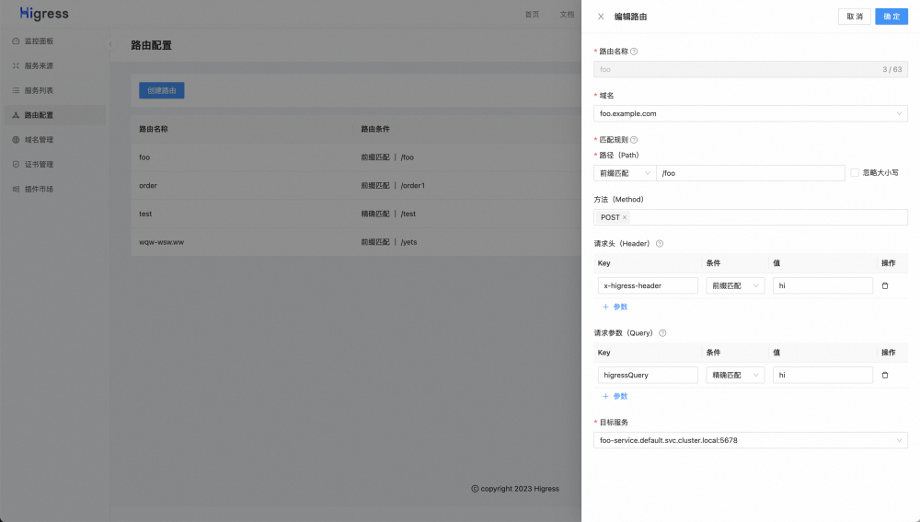
Task: Expand the path match type dropdown
Action: (x=624, y=173)
